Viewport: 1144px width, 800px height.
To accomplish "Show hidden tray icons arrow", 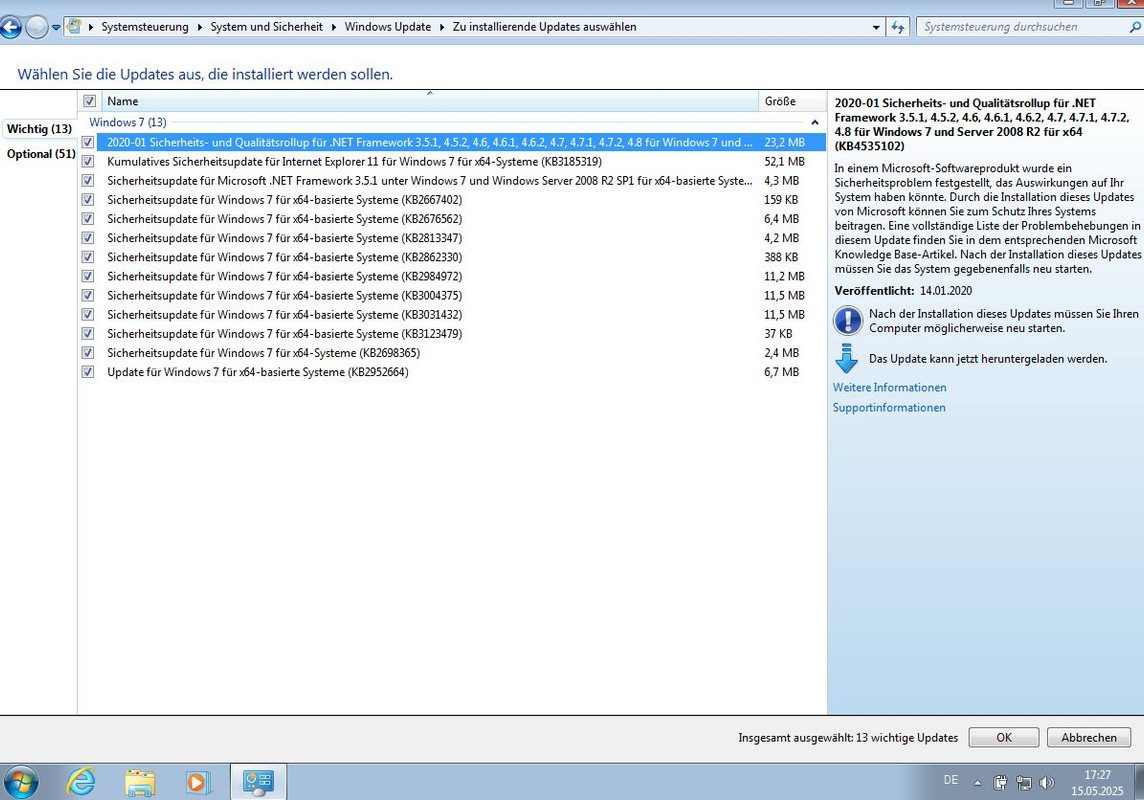I will [x=977, y=783].
